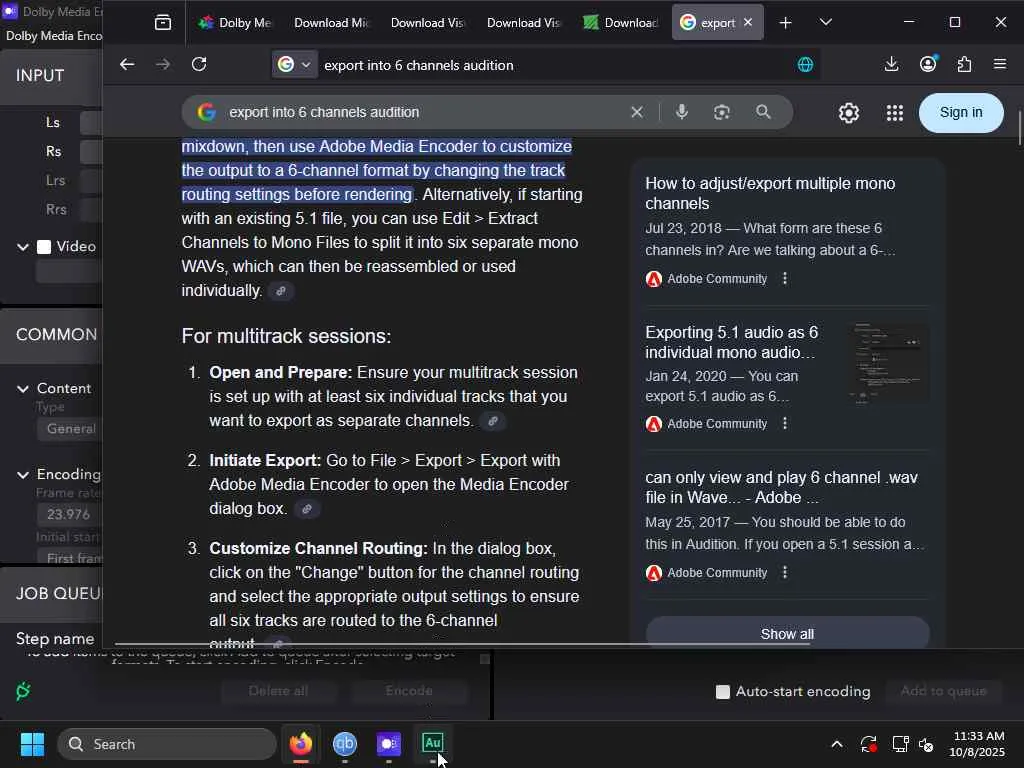Open 'Exporting 5.1 audio as 6 individual mono' link
1024x768 pixels.
(x=731, y=342)
